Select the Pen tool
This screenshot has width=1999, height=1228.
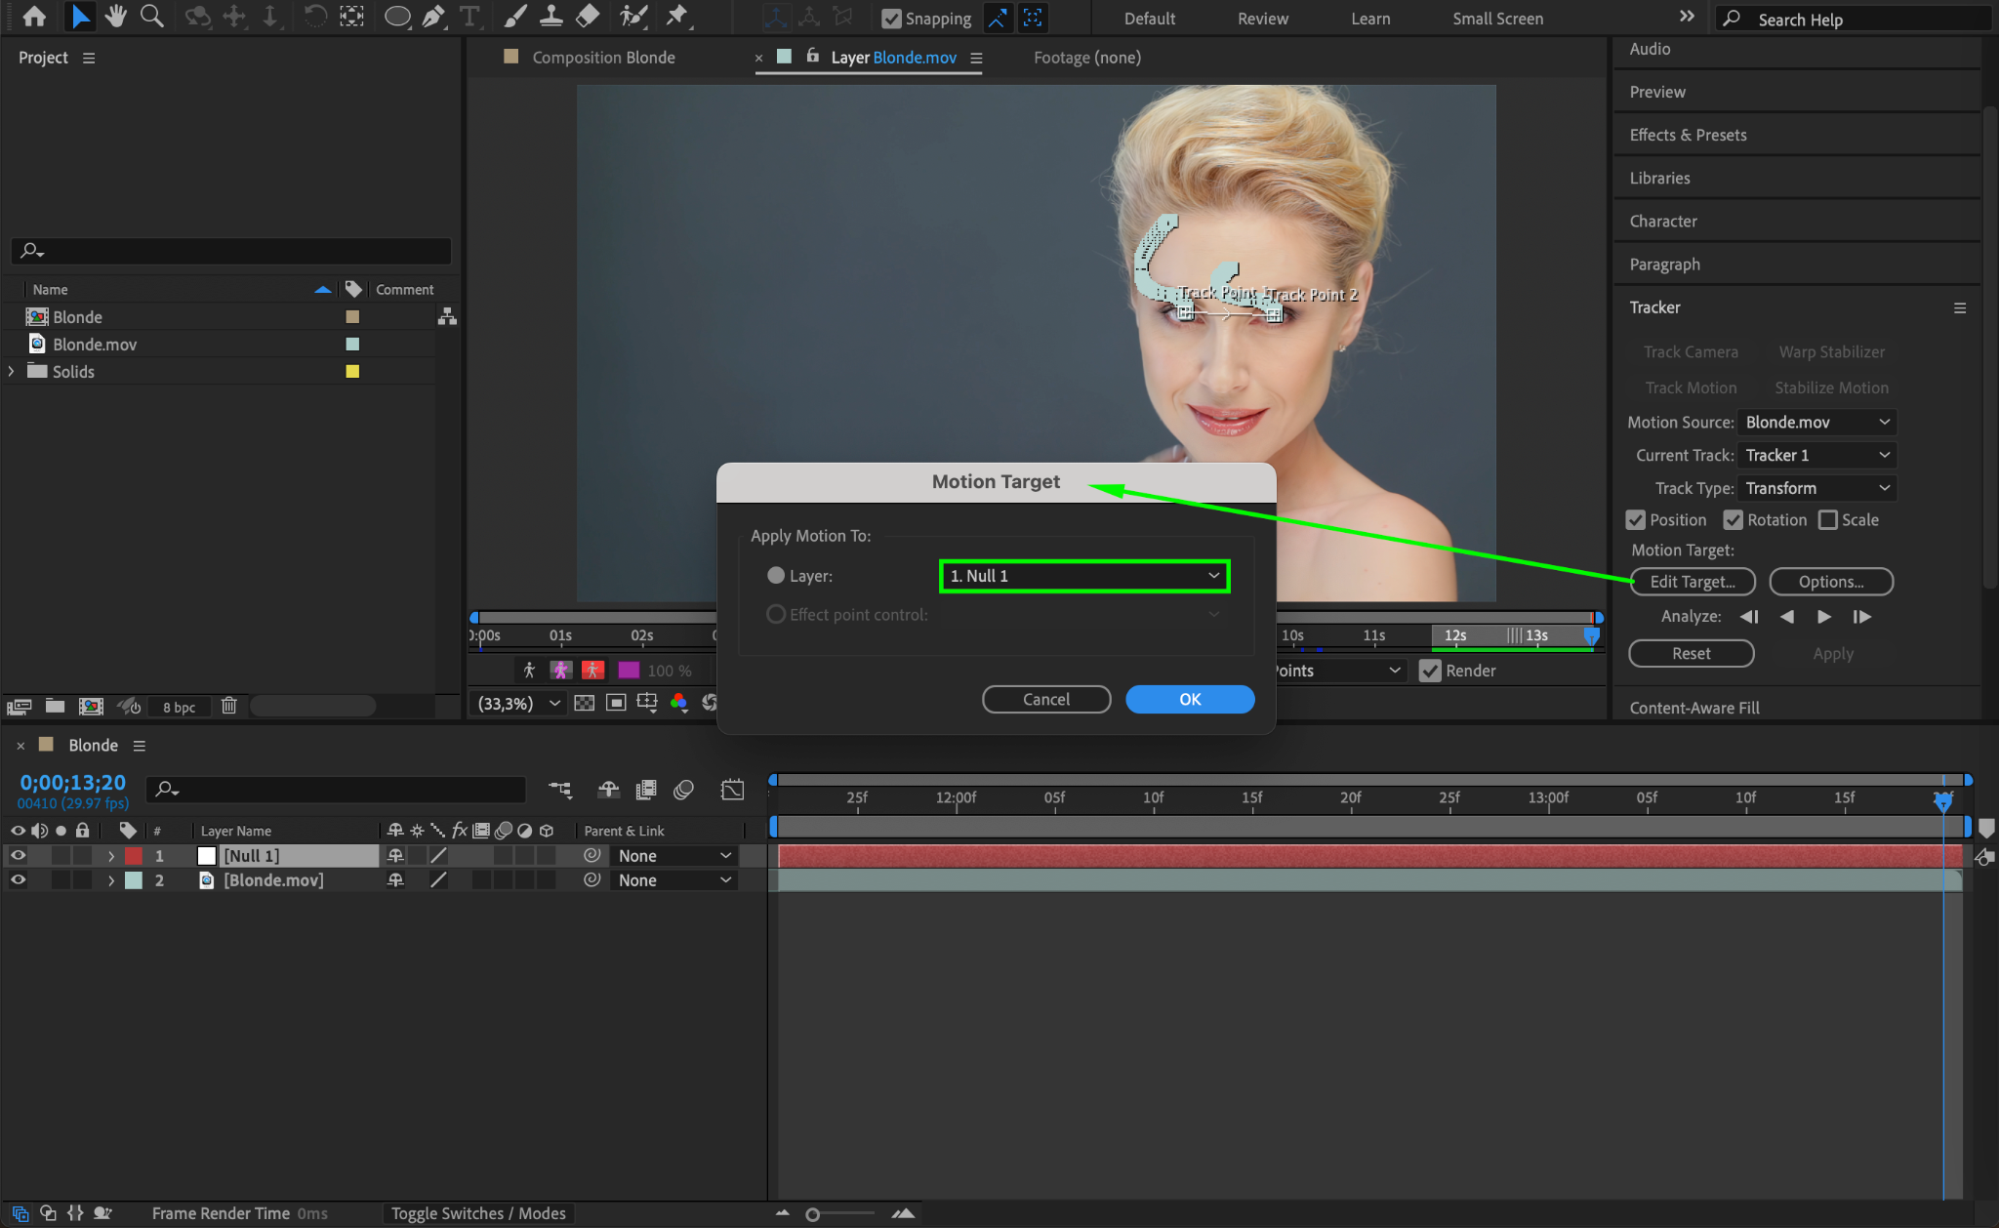click(x=433, y=16)
